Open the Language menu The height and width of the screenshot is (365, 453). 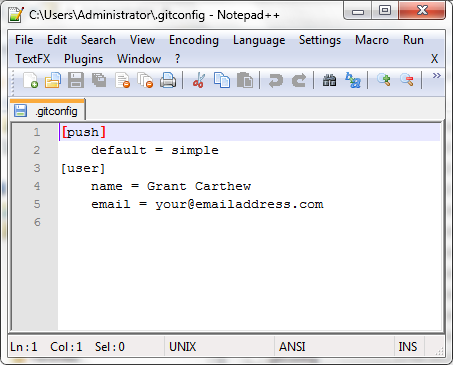(259, 40)
